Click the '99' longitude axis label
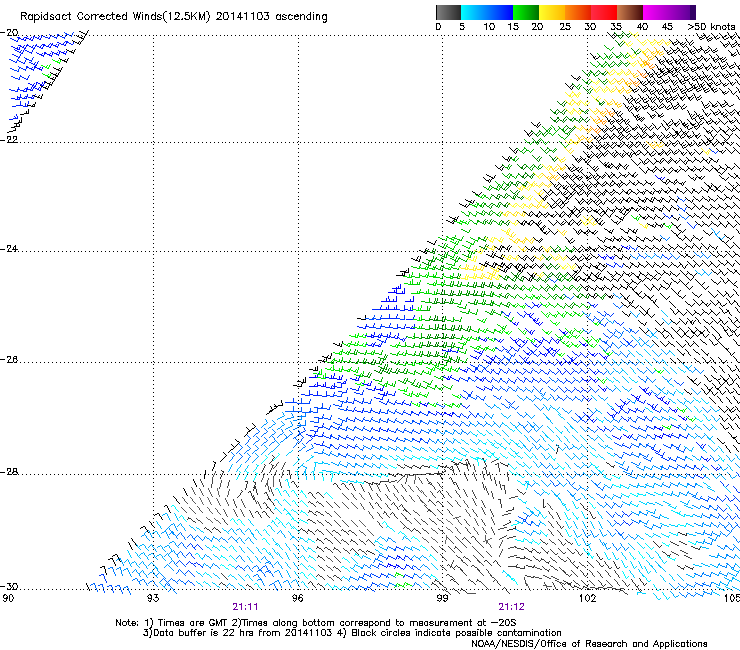Image resolution: width=740 pixels, height=650 pixels. (x=442, y=598)
